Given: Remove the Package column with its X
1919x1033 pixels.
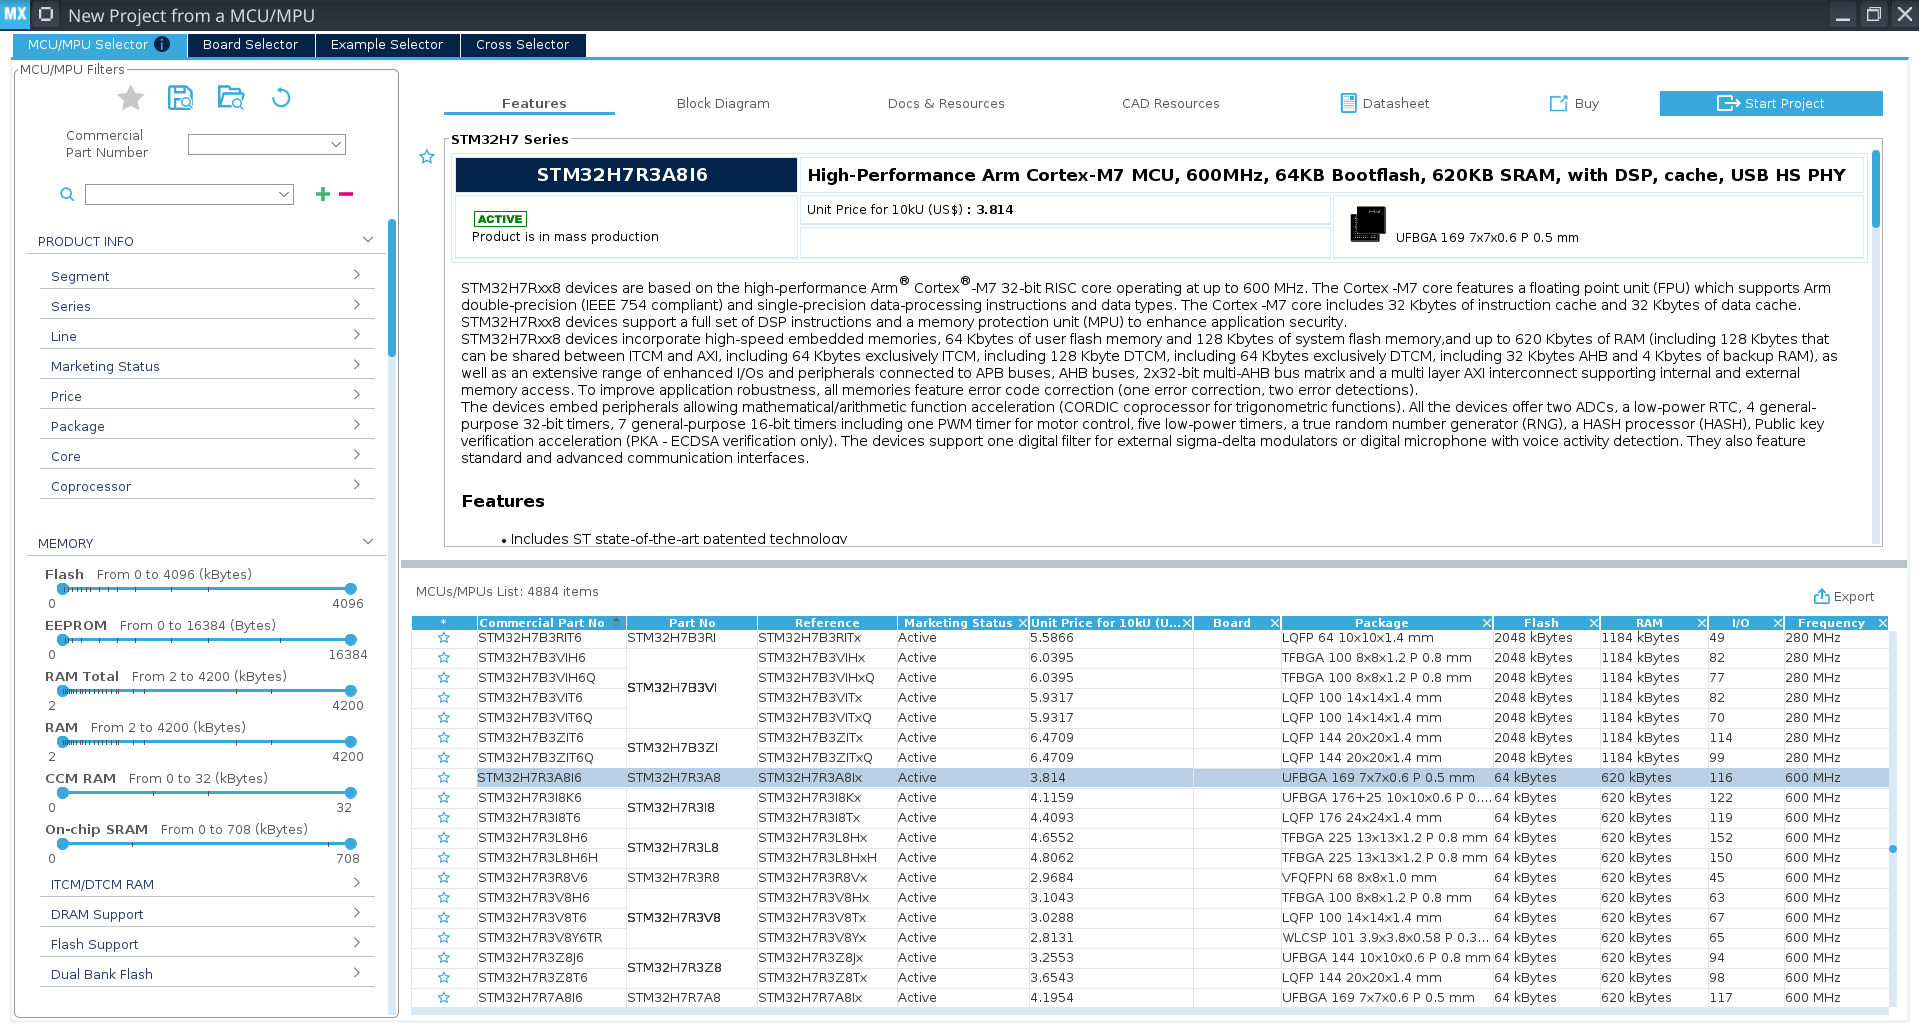Looking at the screenshot, I should pos(1487,623).
